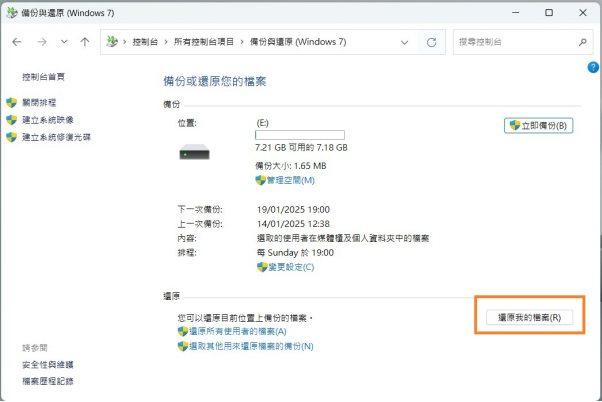Click 7.21 GB 可用的 7.18 GB text
This screenshot has height=402, width=602.
[x=301, y=147]
